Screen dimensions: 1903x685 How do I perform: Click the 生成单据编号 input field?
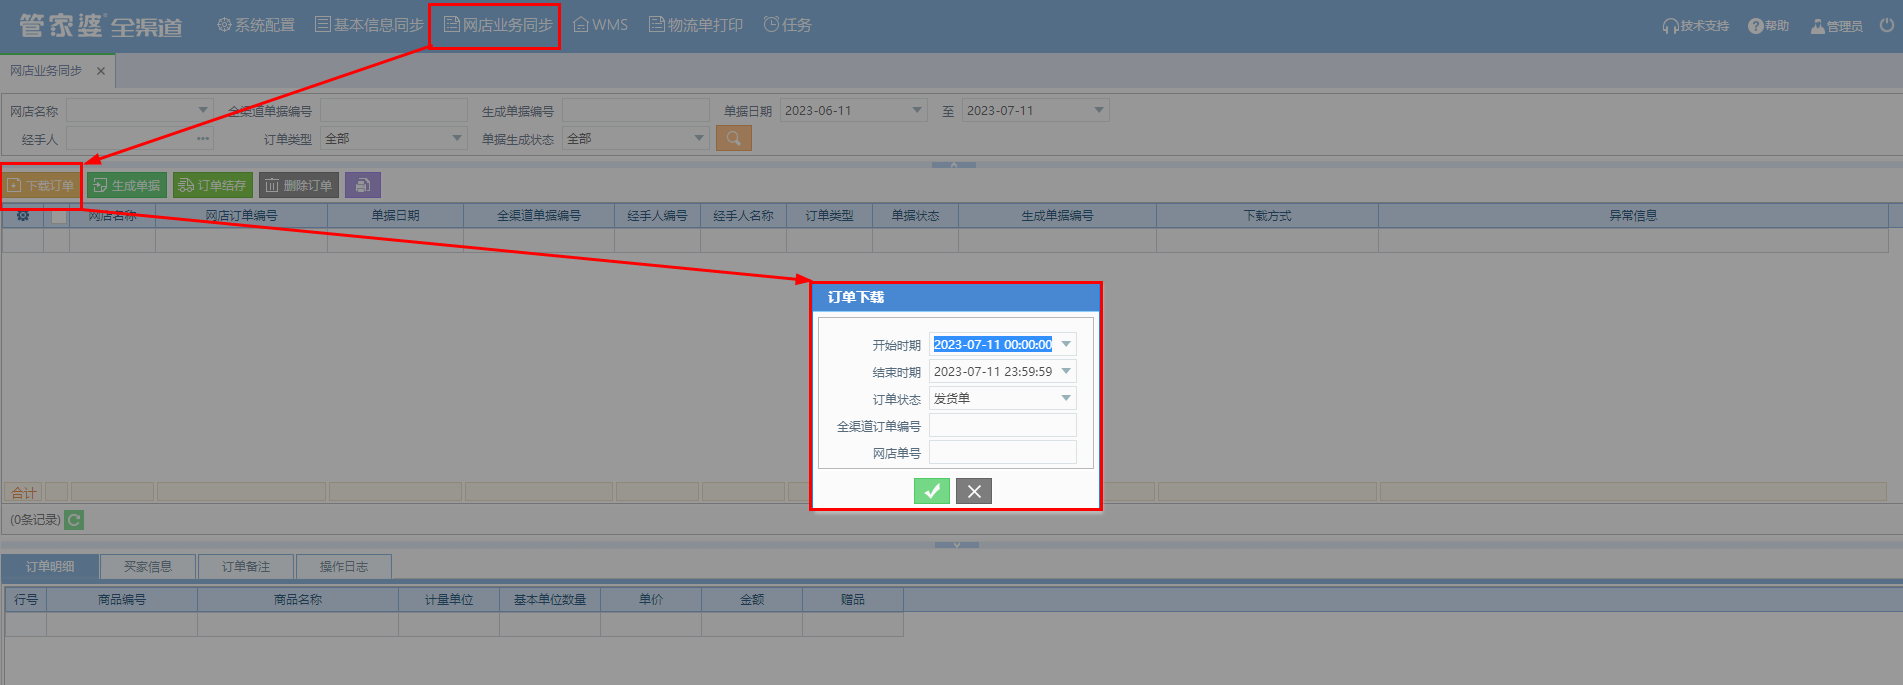pos(636,110)
